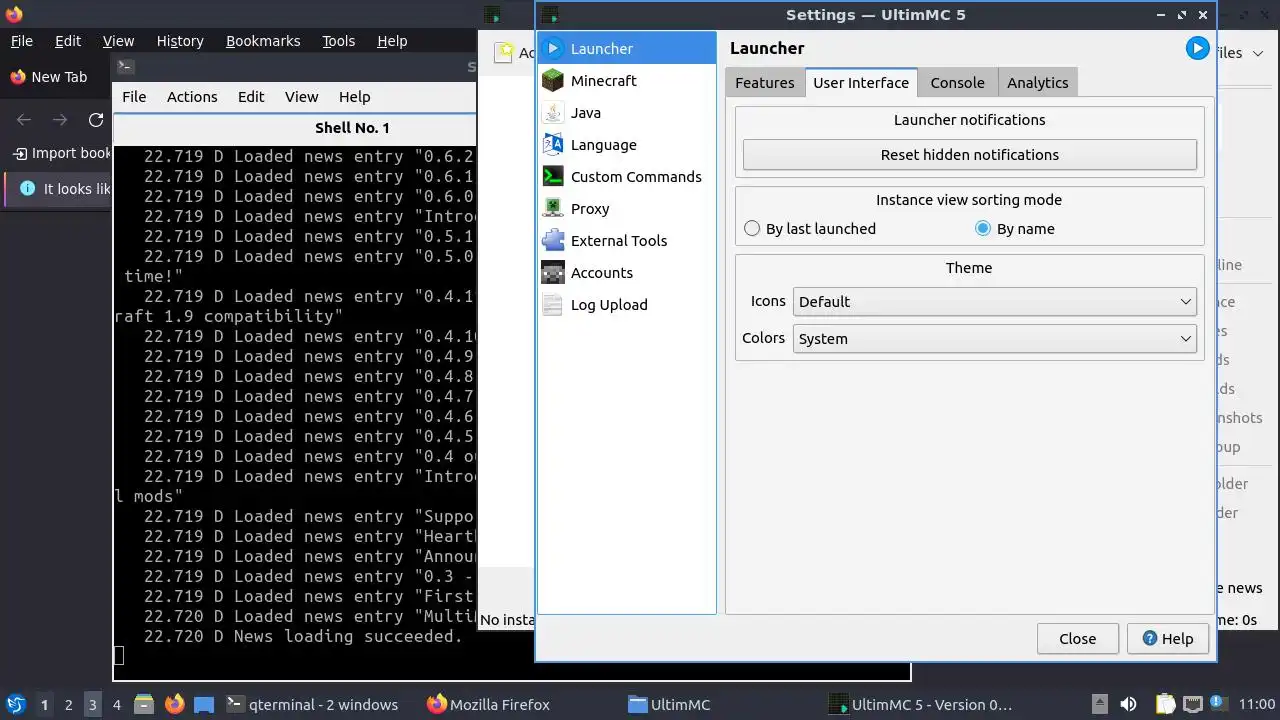Open Firefox File menu
The height and width of the screenshot is (720, 1280).
pos(21,41)
